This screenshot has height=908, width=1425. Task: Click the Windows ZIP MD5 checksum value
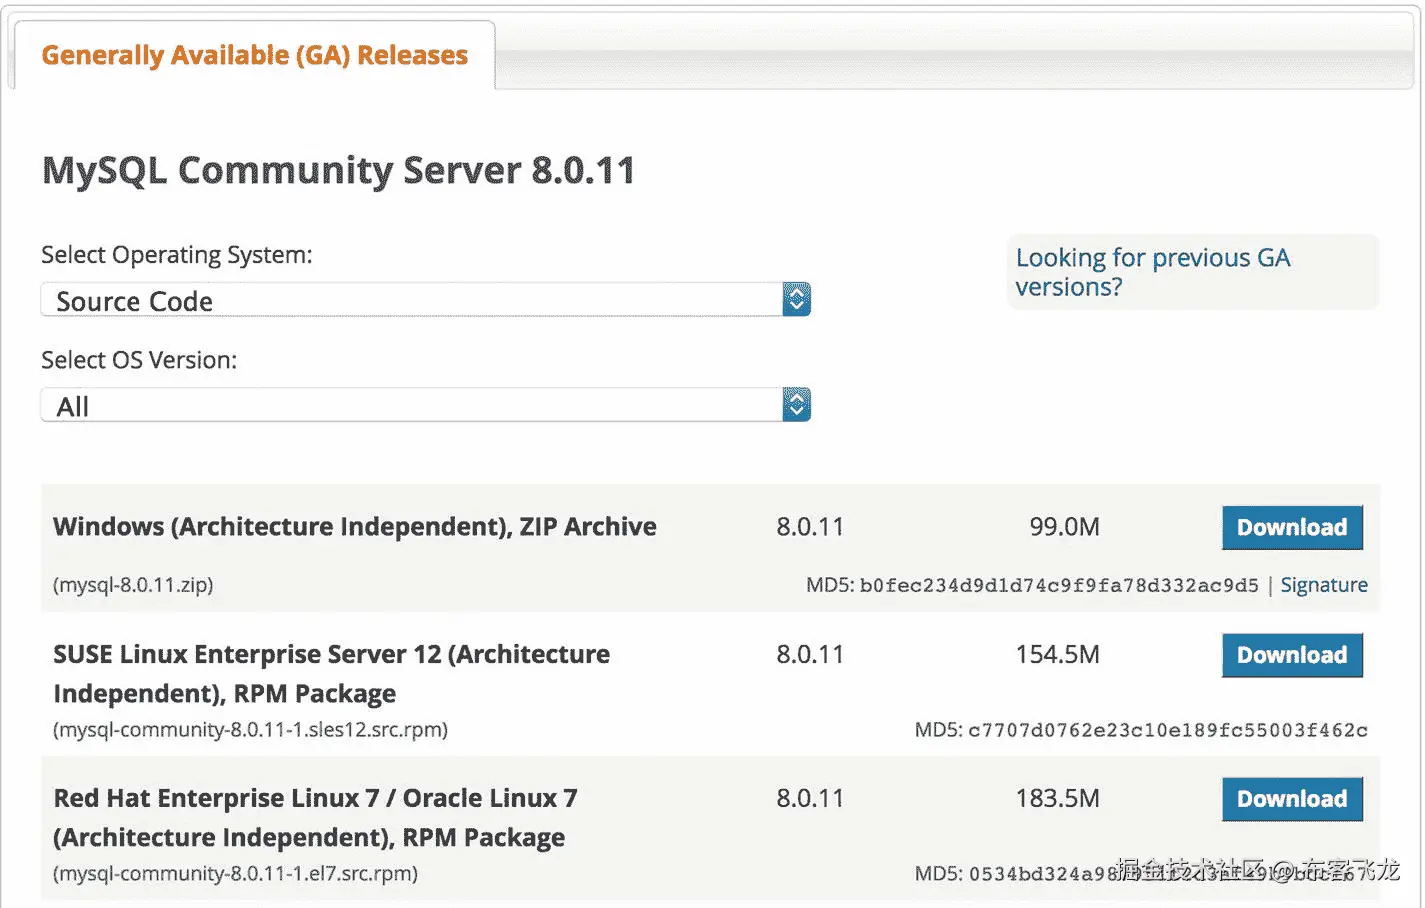tap(1058, 585)
